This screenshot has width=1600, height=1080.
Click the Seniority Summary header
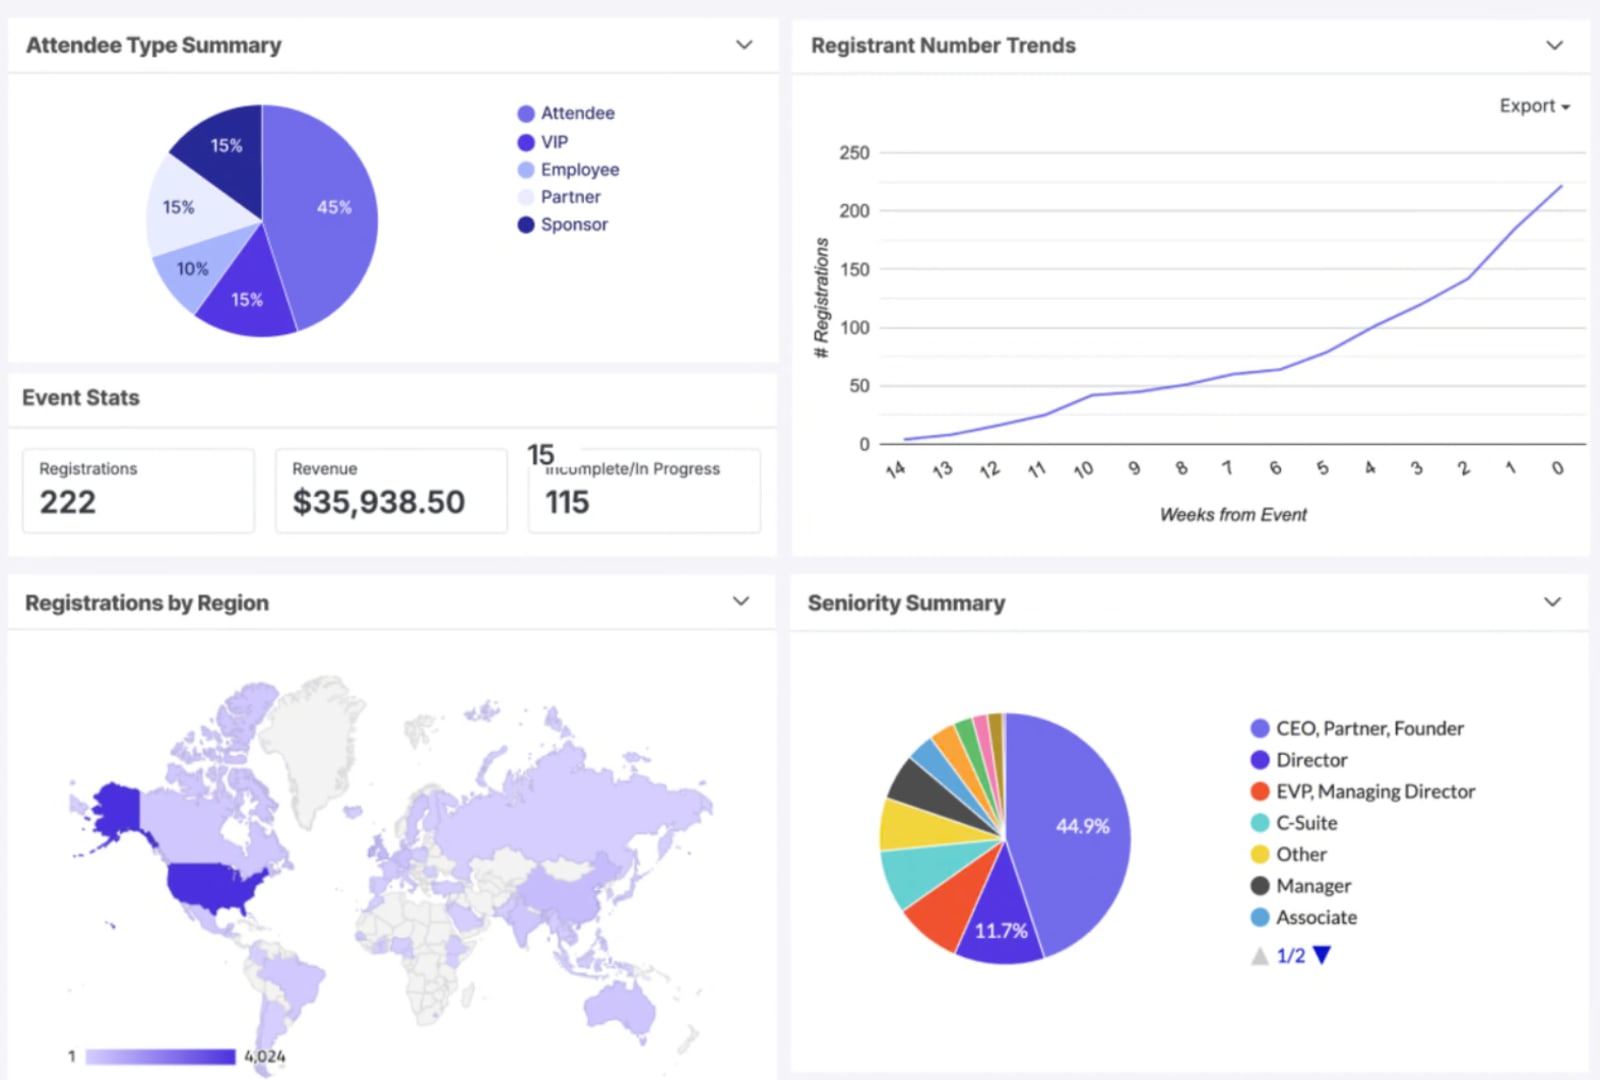pos(905,602)
